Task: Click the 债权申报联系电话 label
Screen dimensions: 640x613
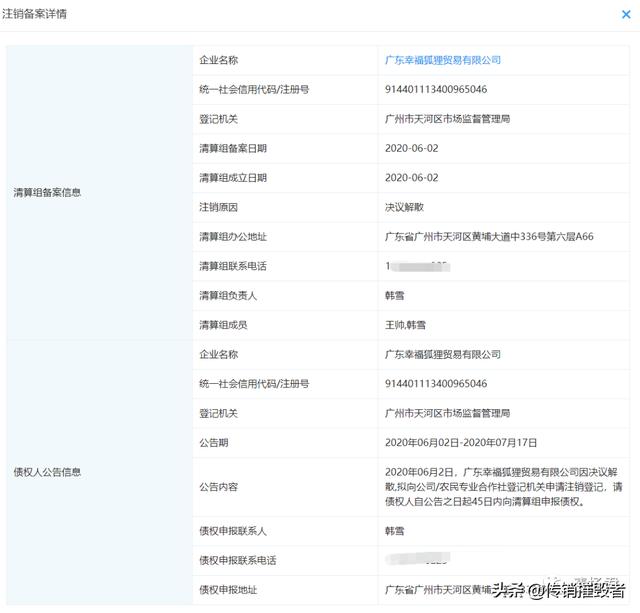Action: point(238,560)
